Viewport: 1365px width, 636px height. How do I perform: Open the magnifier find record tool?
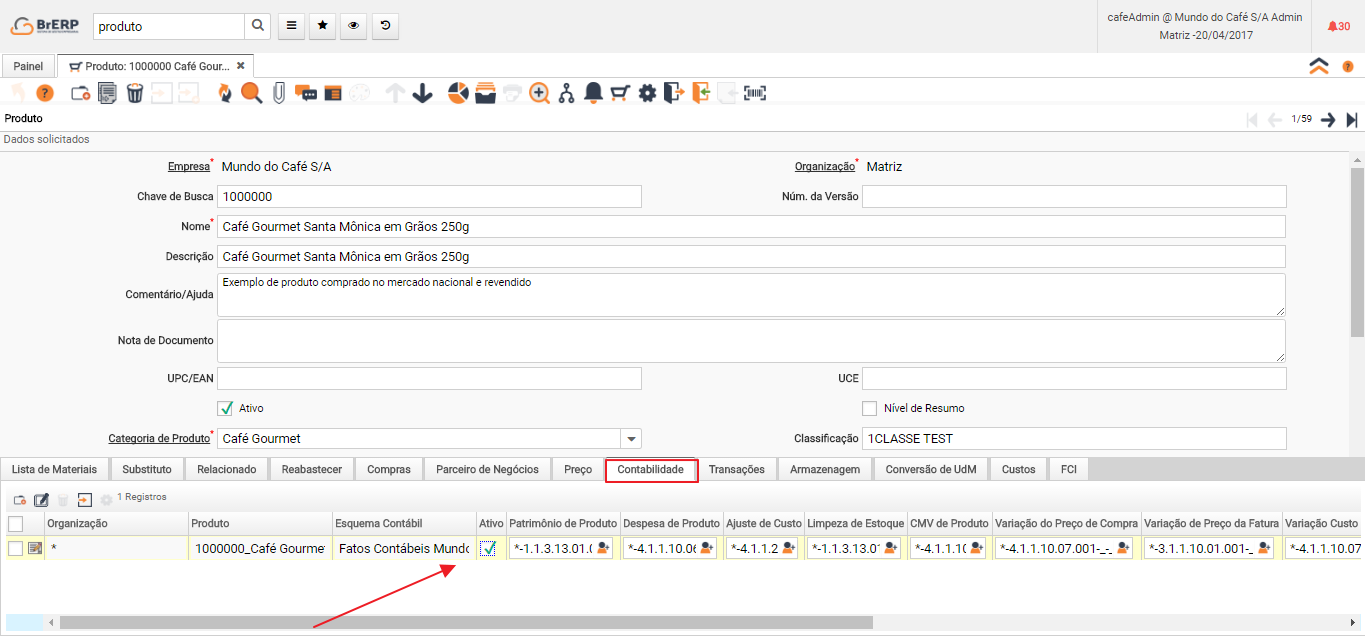click(x=251, y=93)
